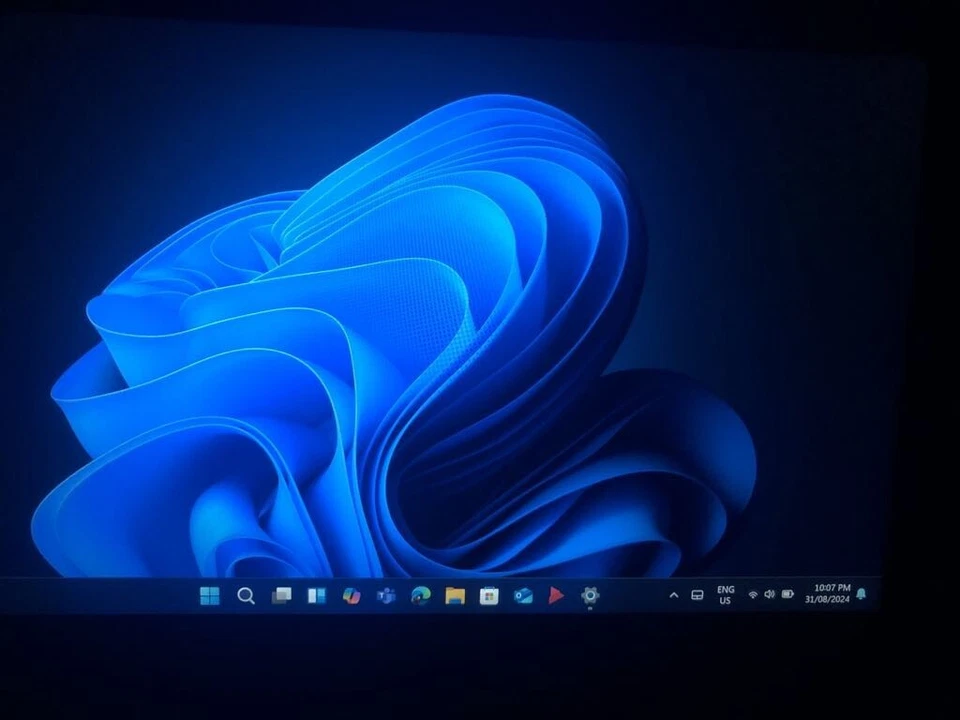Check battery status in system tray

pyautogui.click(x=787, y=593)
